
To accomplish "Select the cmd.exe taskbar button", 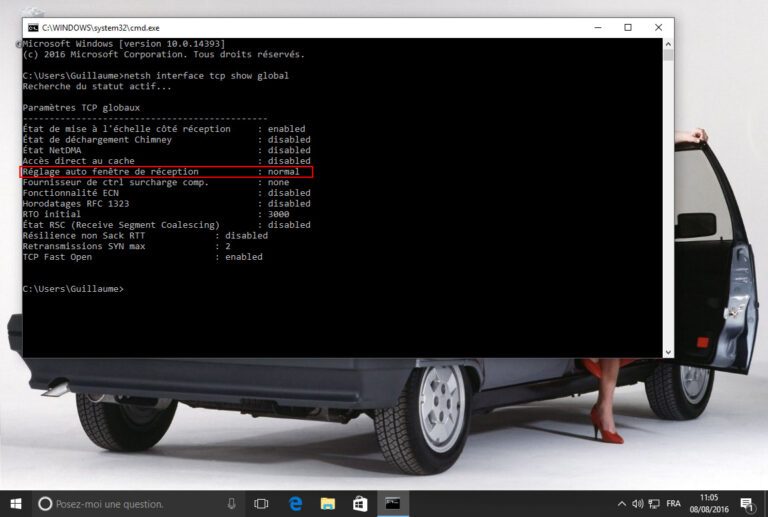I will [x=394, y=504].
